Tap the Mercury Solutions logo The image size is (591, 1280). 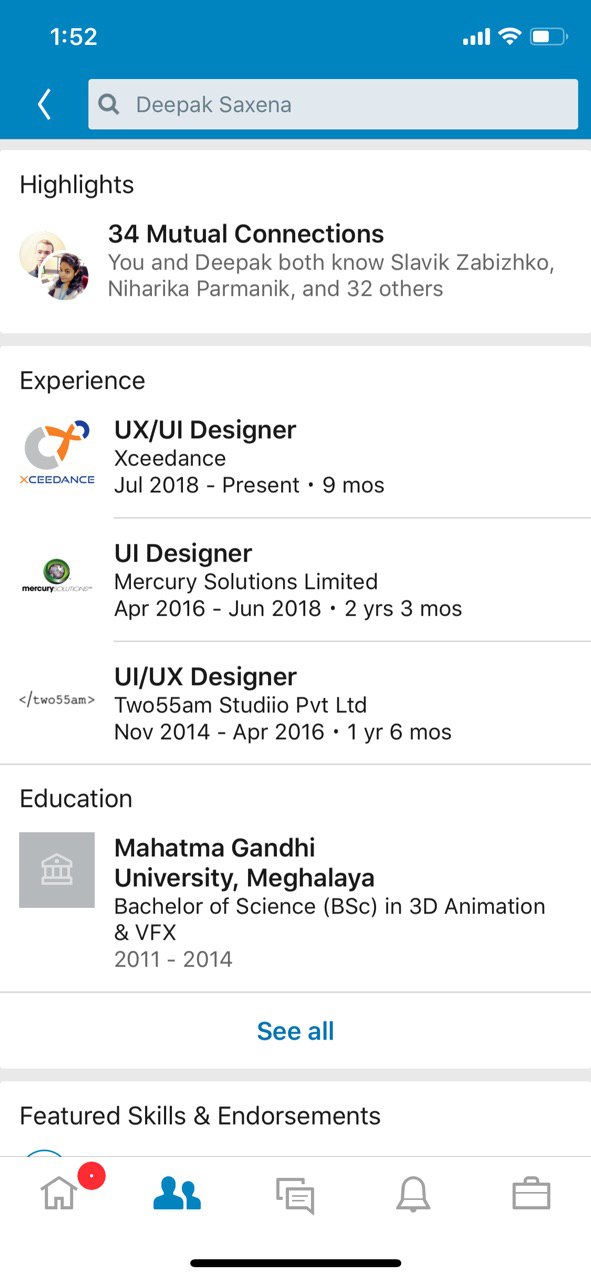pos(57,576)
